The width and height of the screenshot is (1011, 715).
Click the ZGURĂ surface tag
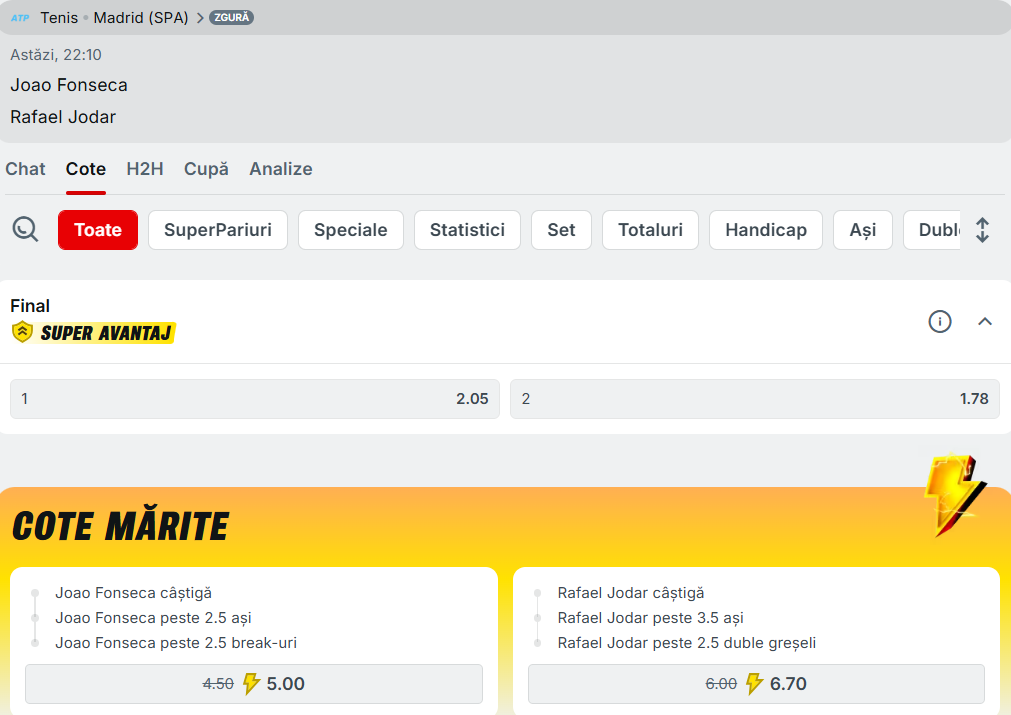click(x=231, y=18)
